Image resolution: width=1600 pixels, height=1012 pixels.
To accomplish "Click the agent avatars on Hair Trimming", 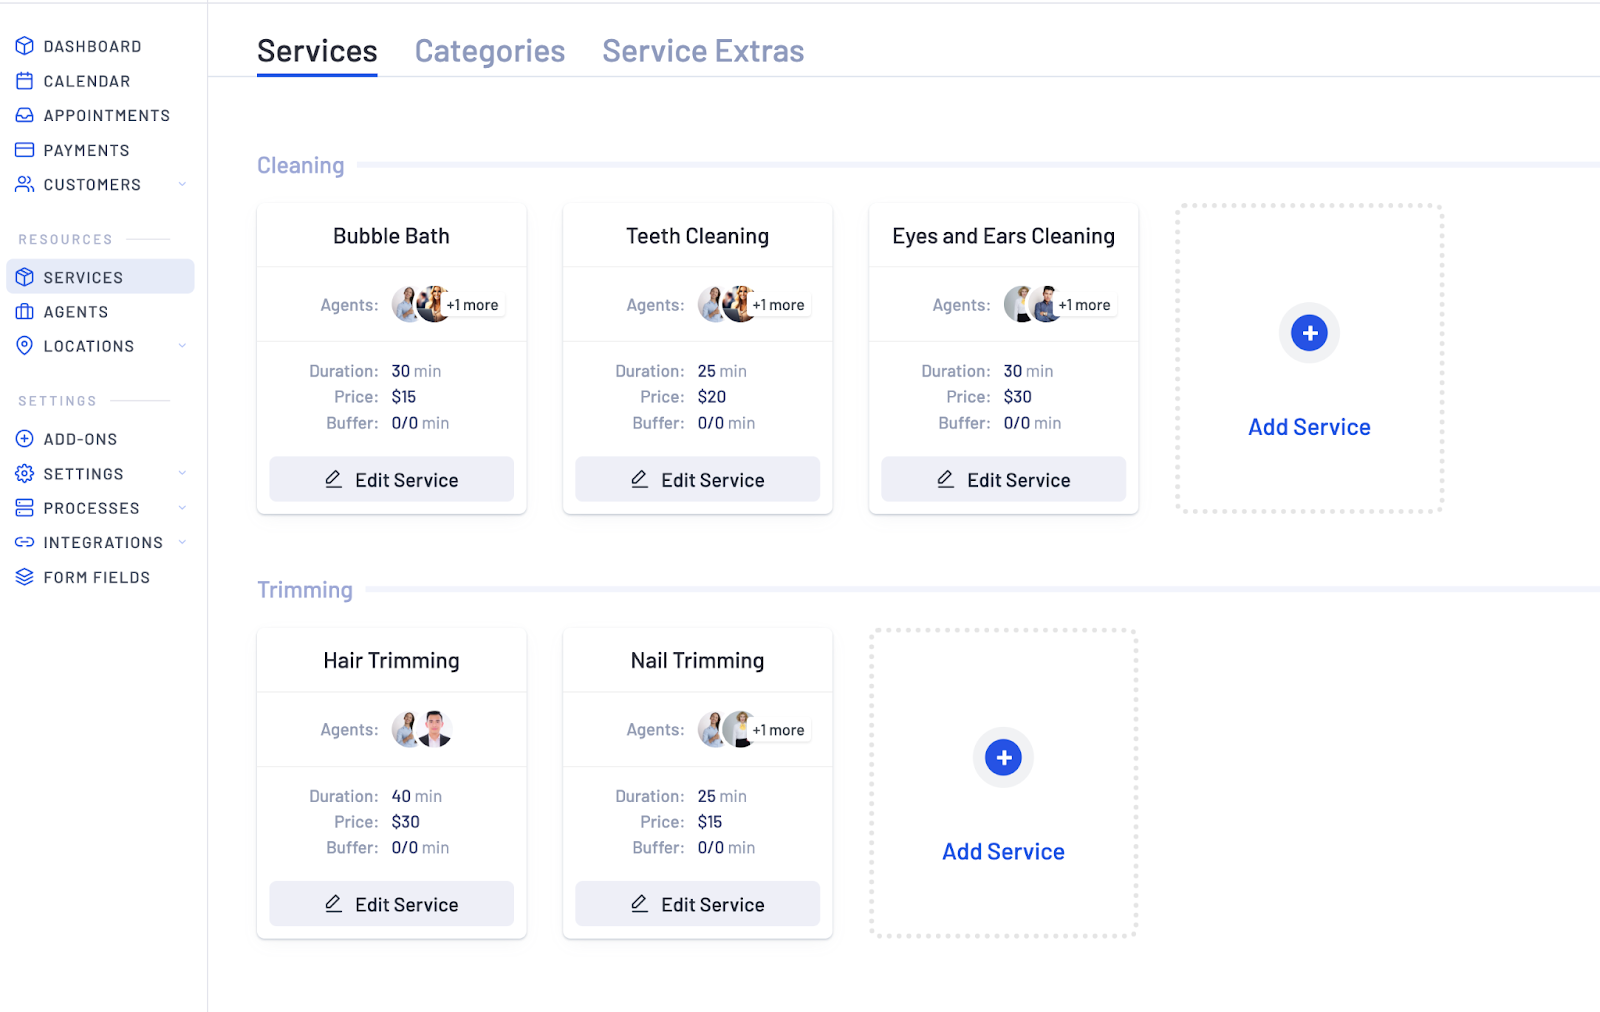I will [x=421, y=730].
